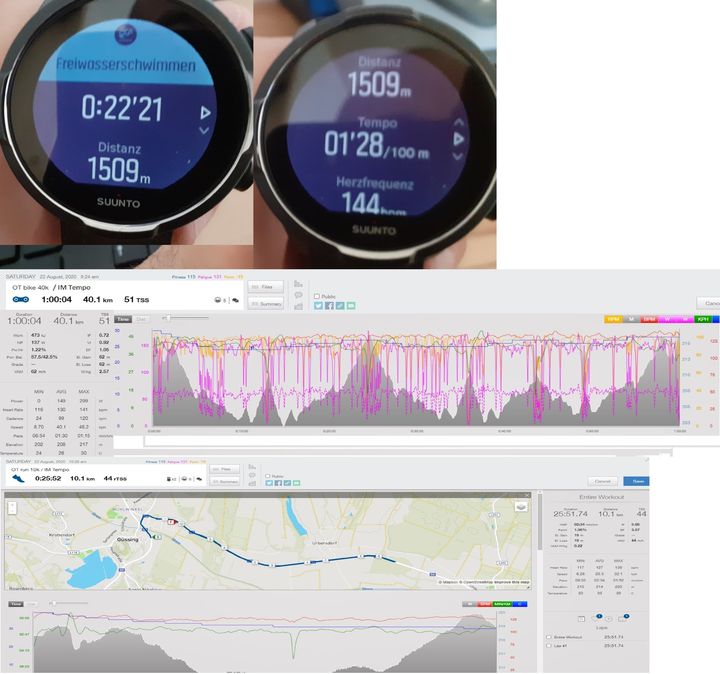720x674 pixels.
Task: Click the Güssing label on the map
Action: 128,539
